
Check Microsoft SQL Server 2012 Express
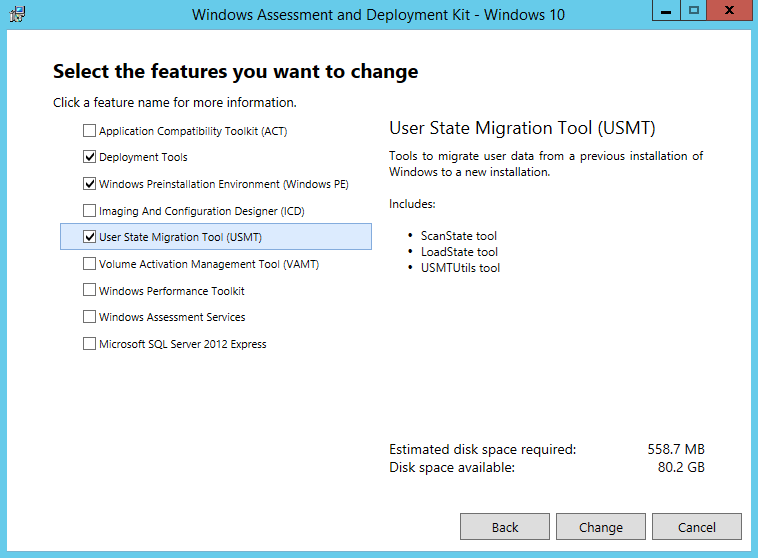click(x=89, y=344)
